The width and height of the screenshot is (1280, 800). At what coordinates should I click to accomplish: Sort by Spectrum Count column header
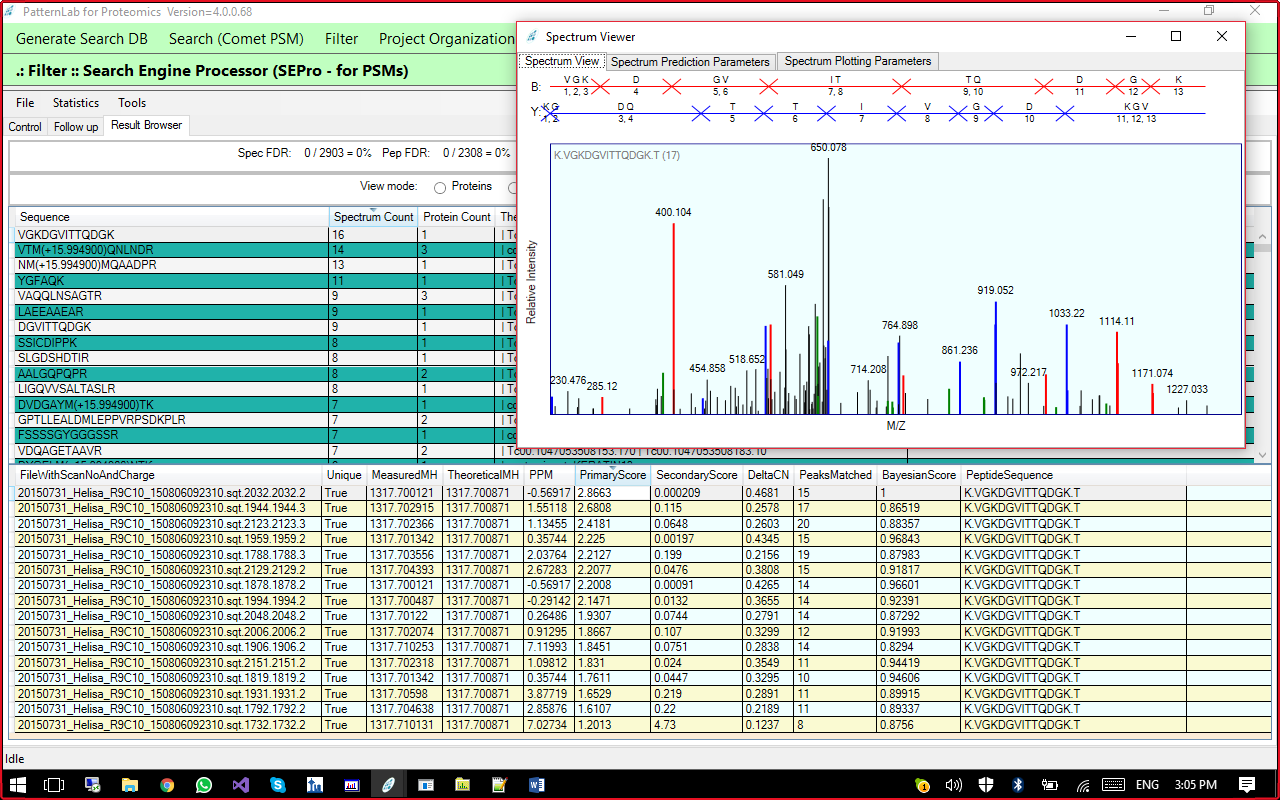[374, 217]
